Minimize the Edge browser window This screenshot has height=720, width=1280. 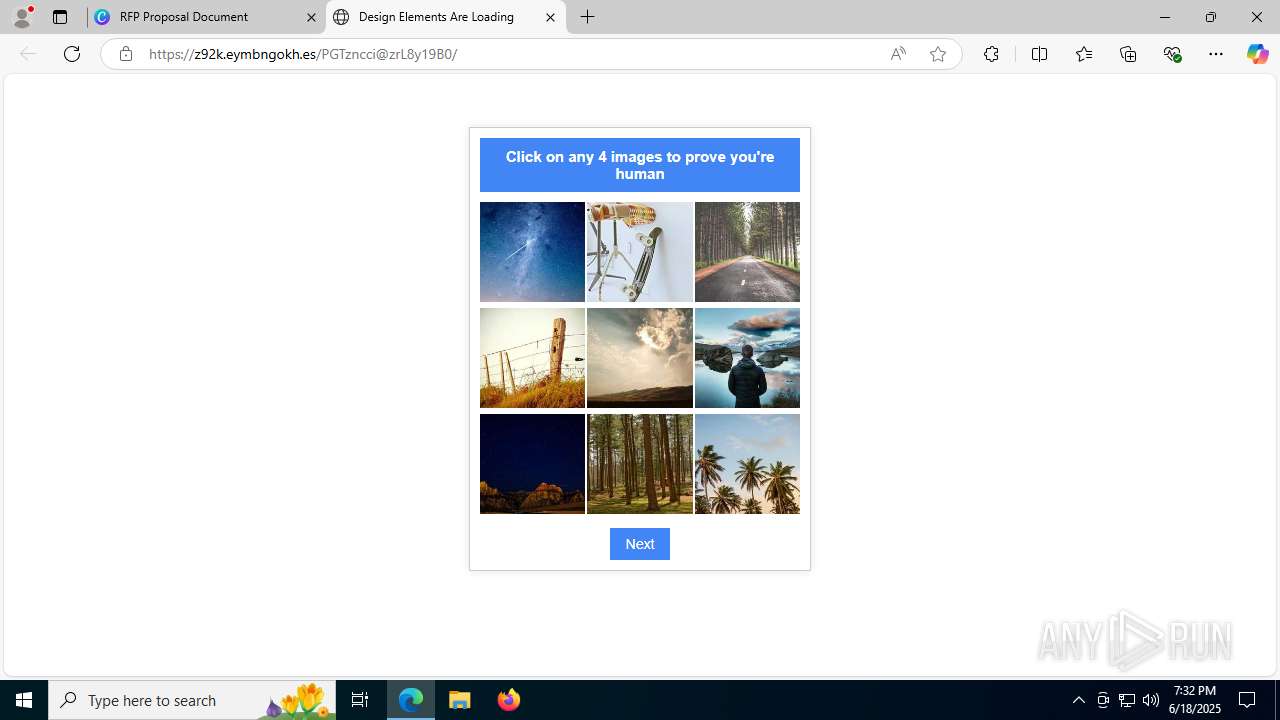1165,17
